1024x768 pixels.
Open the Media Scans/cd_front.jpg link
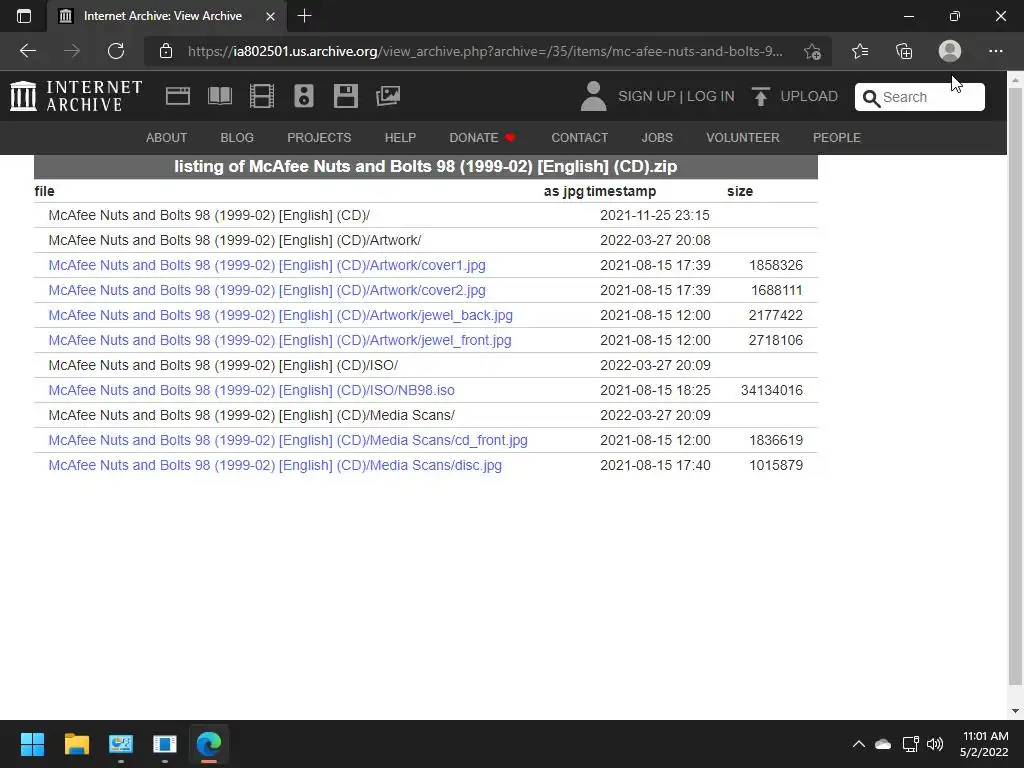click(288, 440)
